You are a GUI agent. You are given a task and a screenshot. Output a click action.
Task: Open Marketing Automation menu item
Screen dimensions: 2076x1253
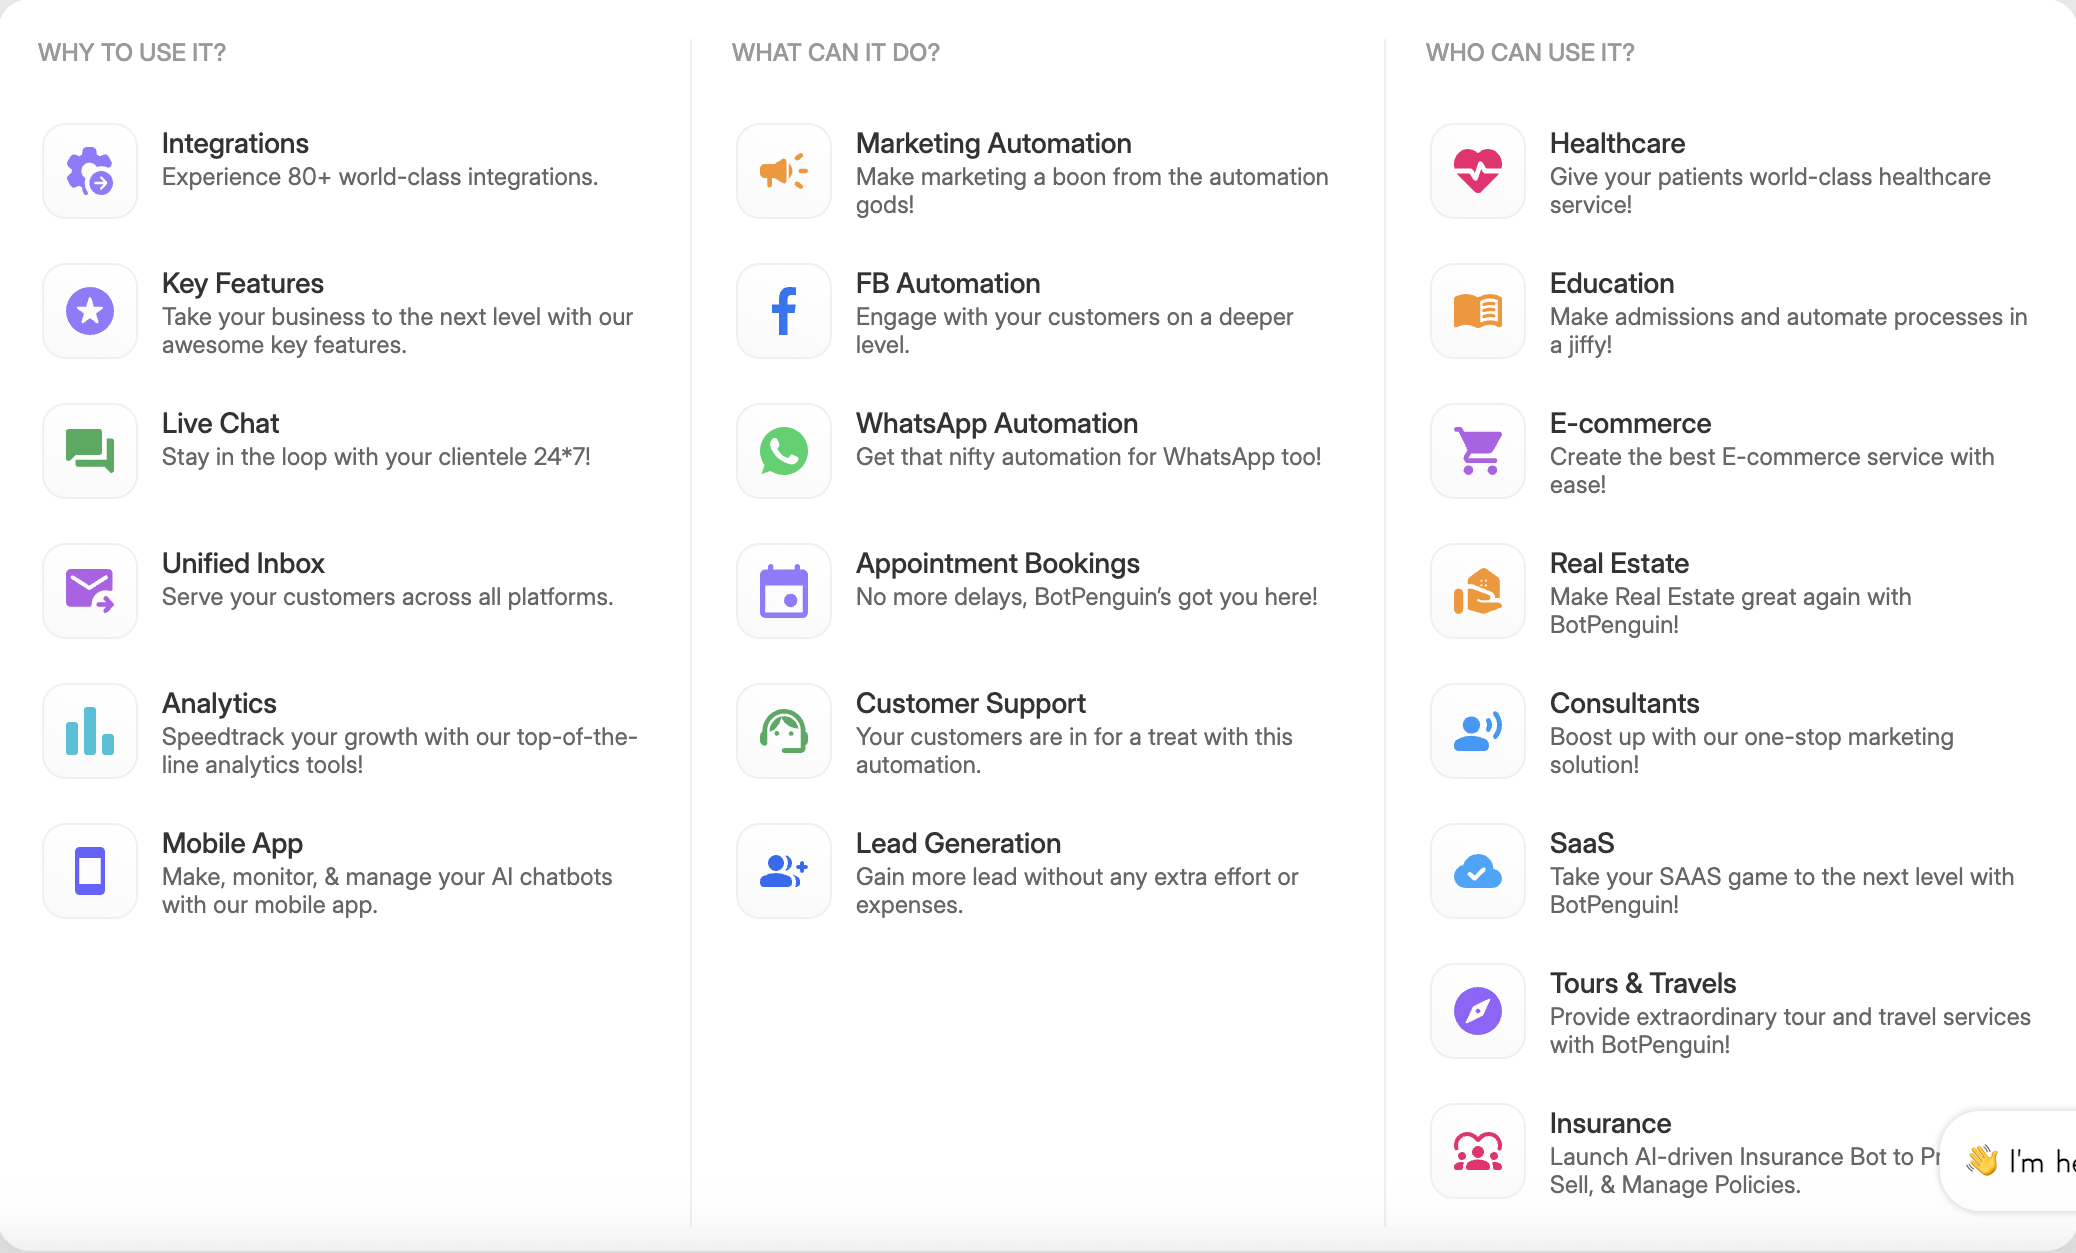tap(994, 143)
